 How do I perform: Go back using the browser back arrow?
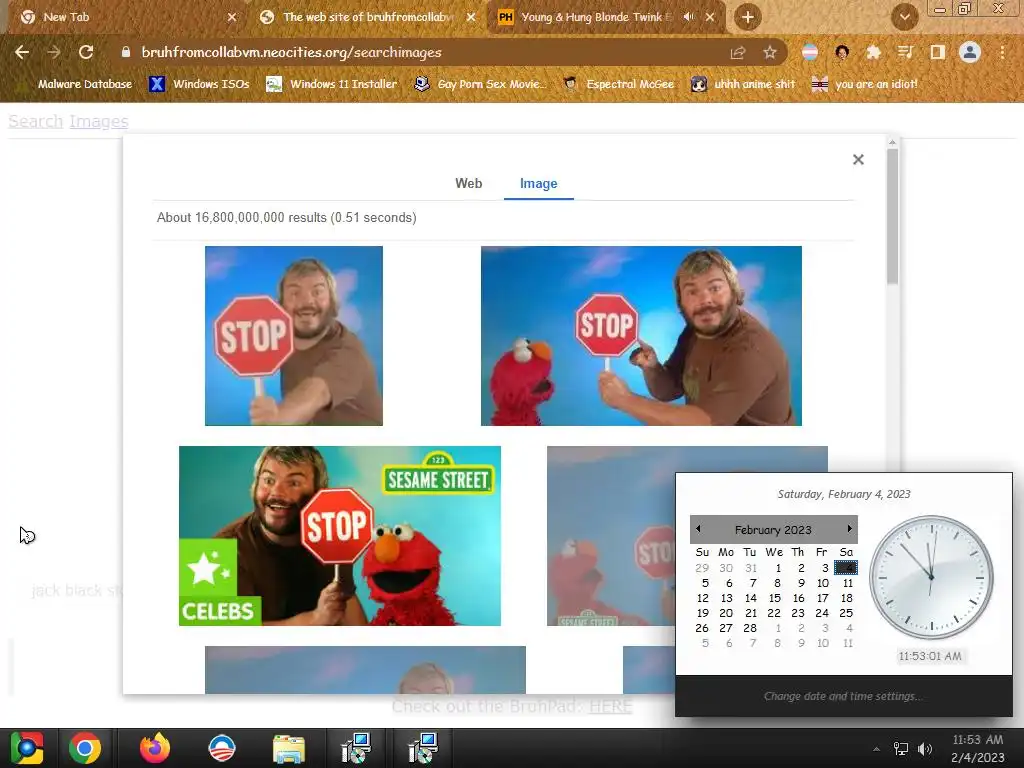[x=22, y=52]
